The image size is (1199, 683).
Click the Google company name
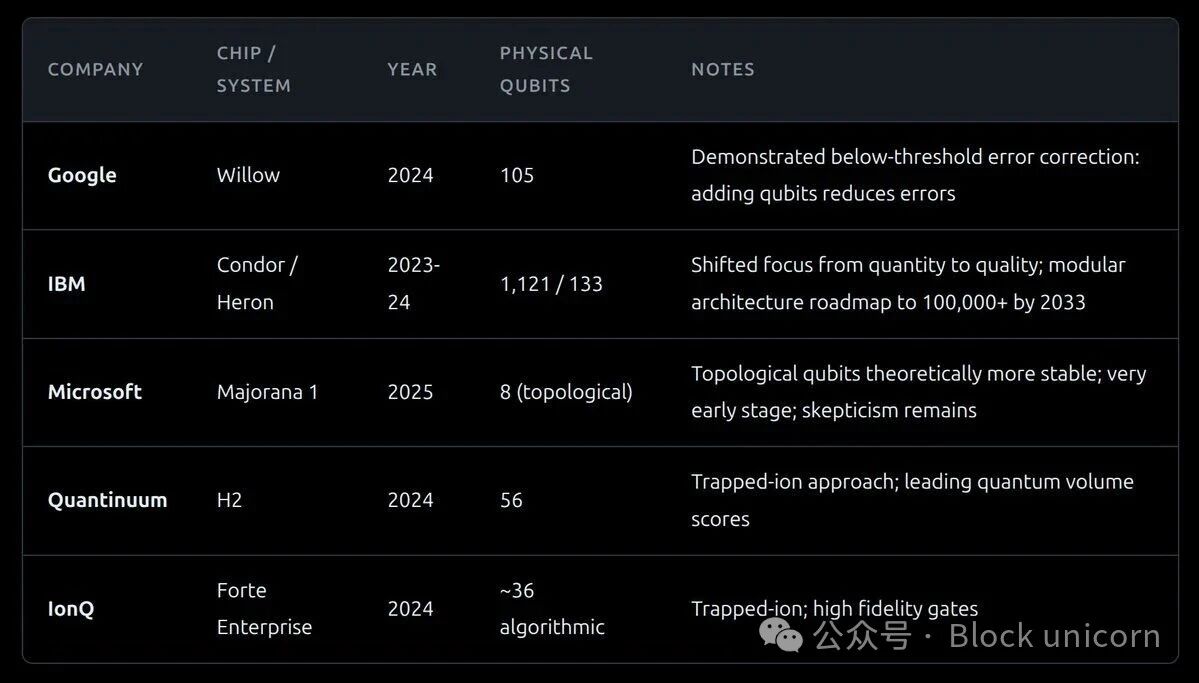pos(82,175)
